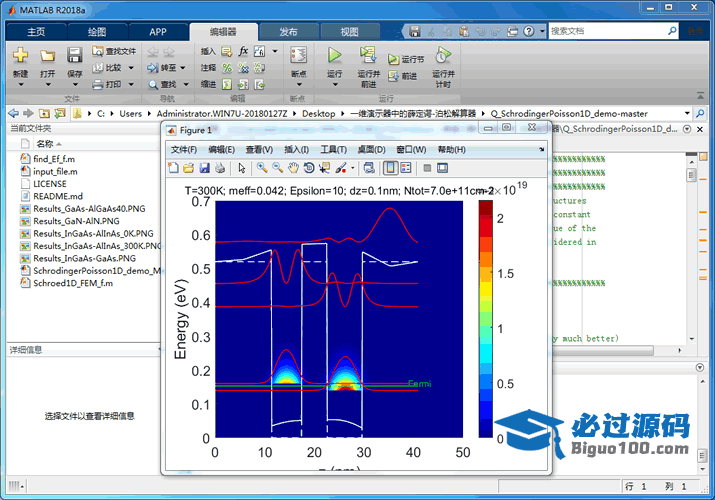Toggle Insert Colorbar button in Figure 1

pyautogui.click(x=390, y=168)
